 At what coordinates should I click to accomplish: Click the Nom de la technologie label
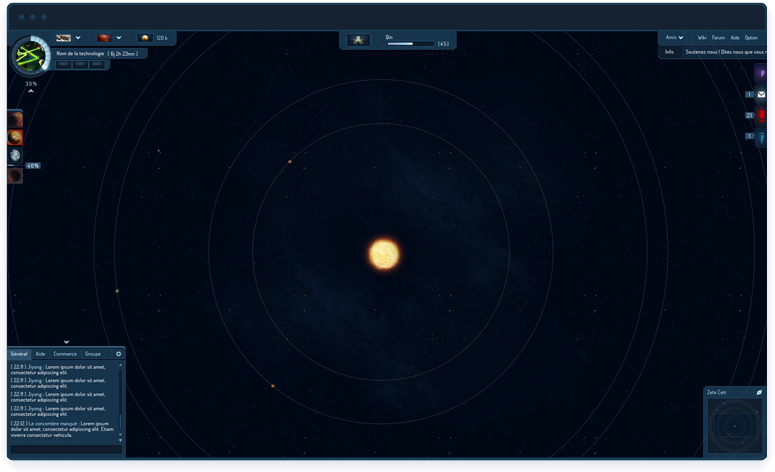[80, 53]
